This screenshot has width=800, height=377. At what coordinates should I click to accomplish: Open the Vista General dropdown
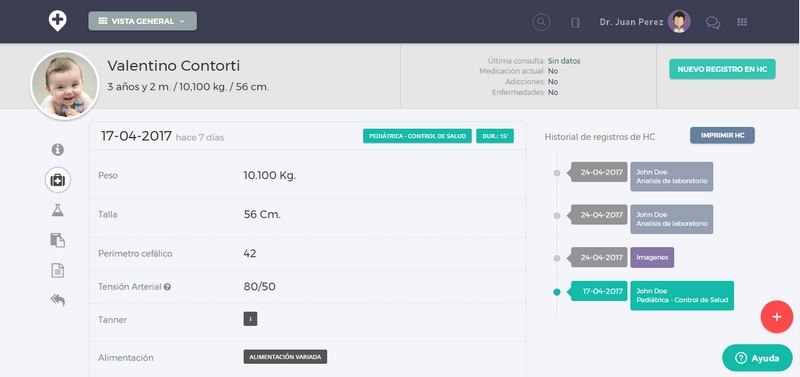142,21
